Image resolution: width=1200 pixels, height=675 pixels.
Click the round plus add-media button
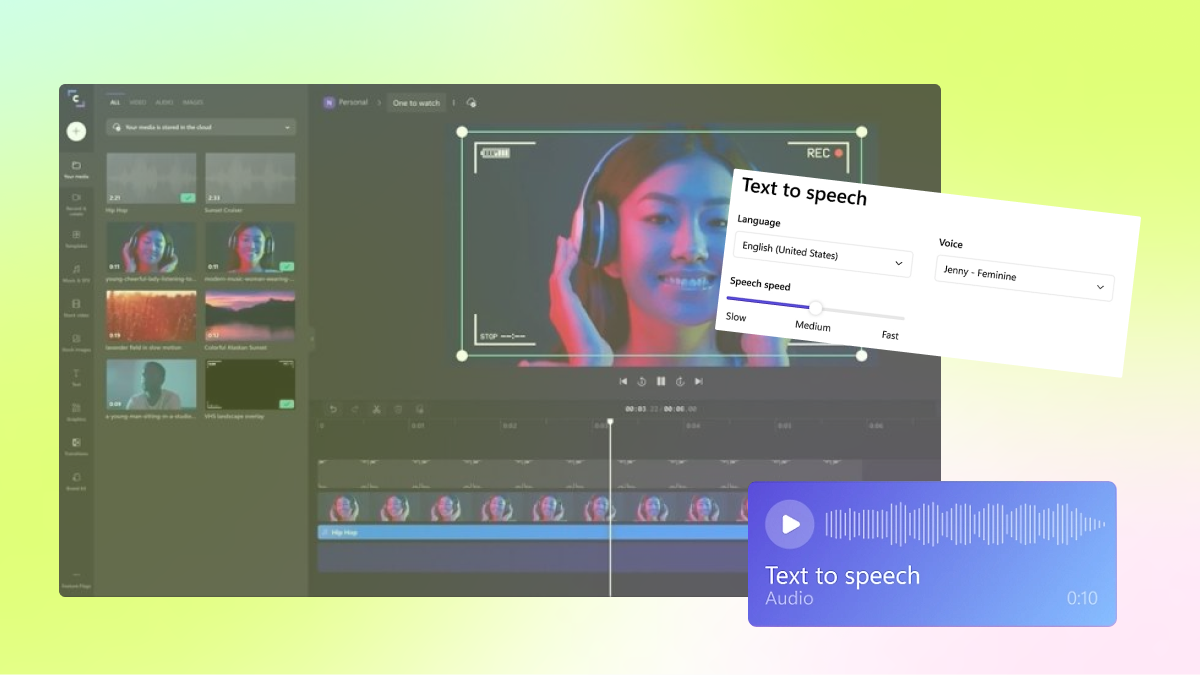pyautogui.click(x=76, y=131)
